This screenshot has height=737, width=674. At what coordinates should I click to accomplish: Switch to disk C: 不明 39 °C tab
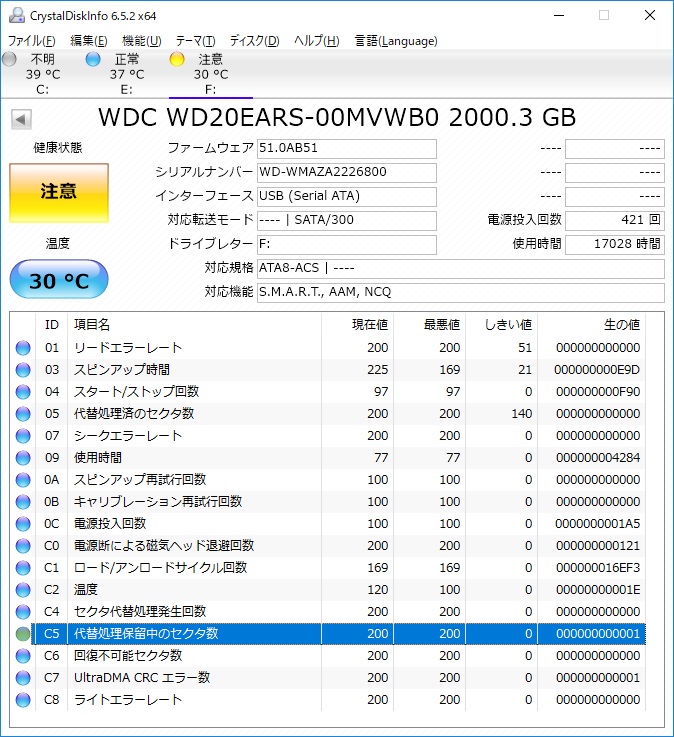[x=42, y=74]
